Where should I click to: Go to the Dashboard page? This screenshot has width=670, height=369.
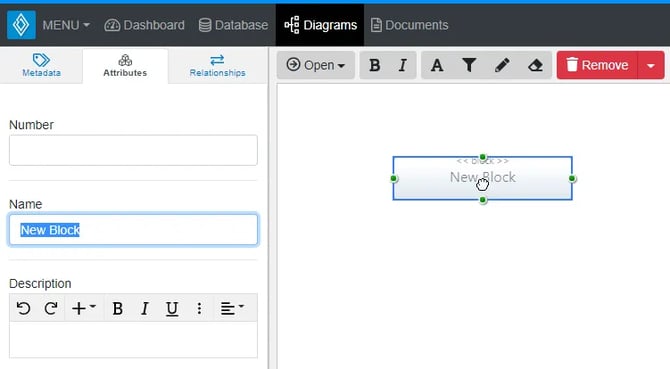tap(144, 25)
